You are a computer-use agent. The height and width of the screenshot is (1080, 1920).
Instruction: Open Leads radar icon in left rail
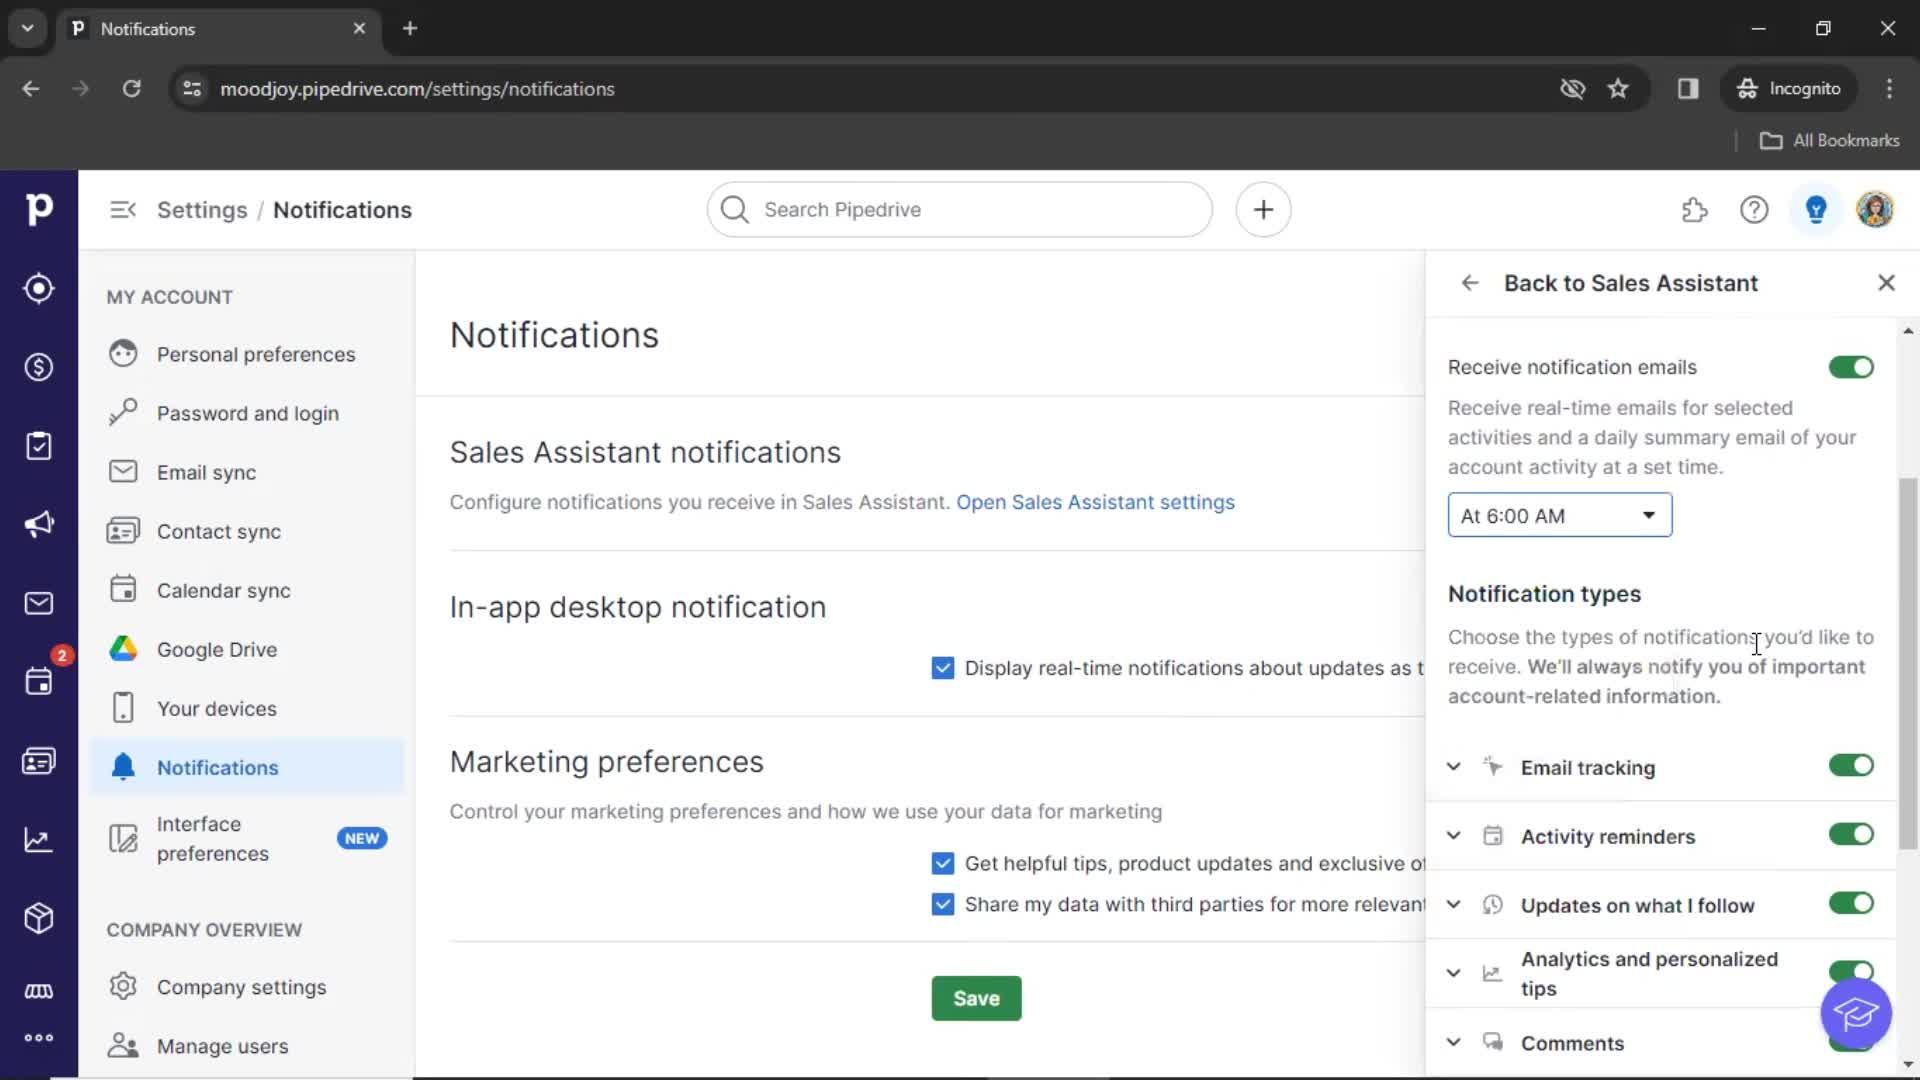(39, 288)
